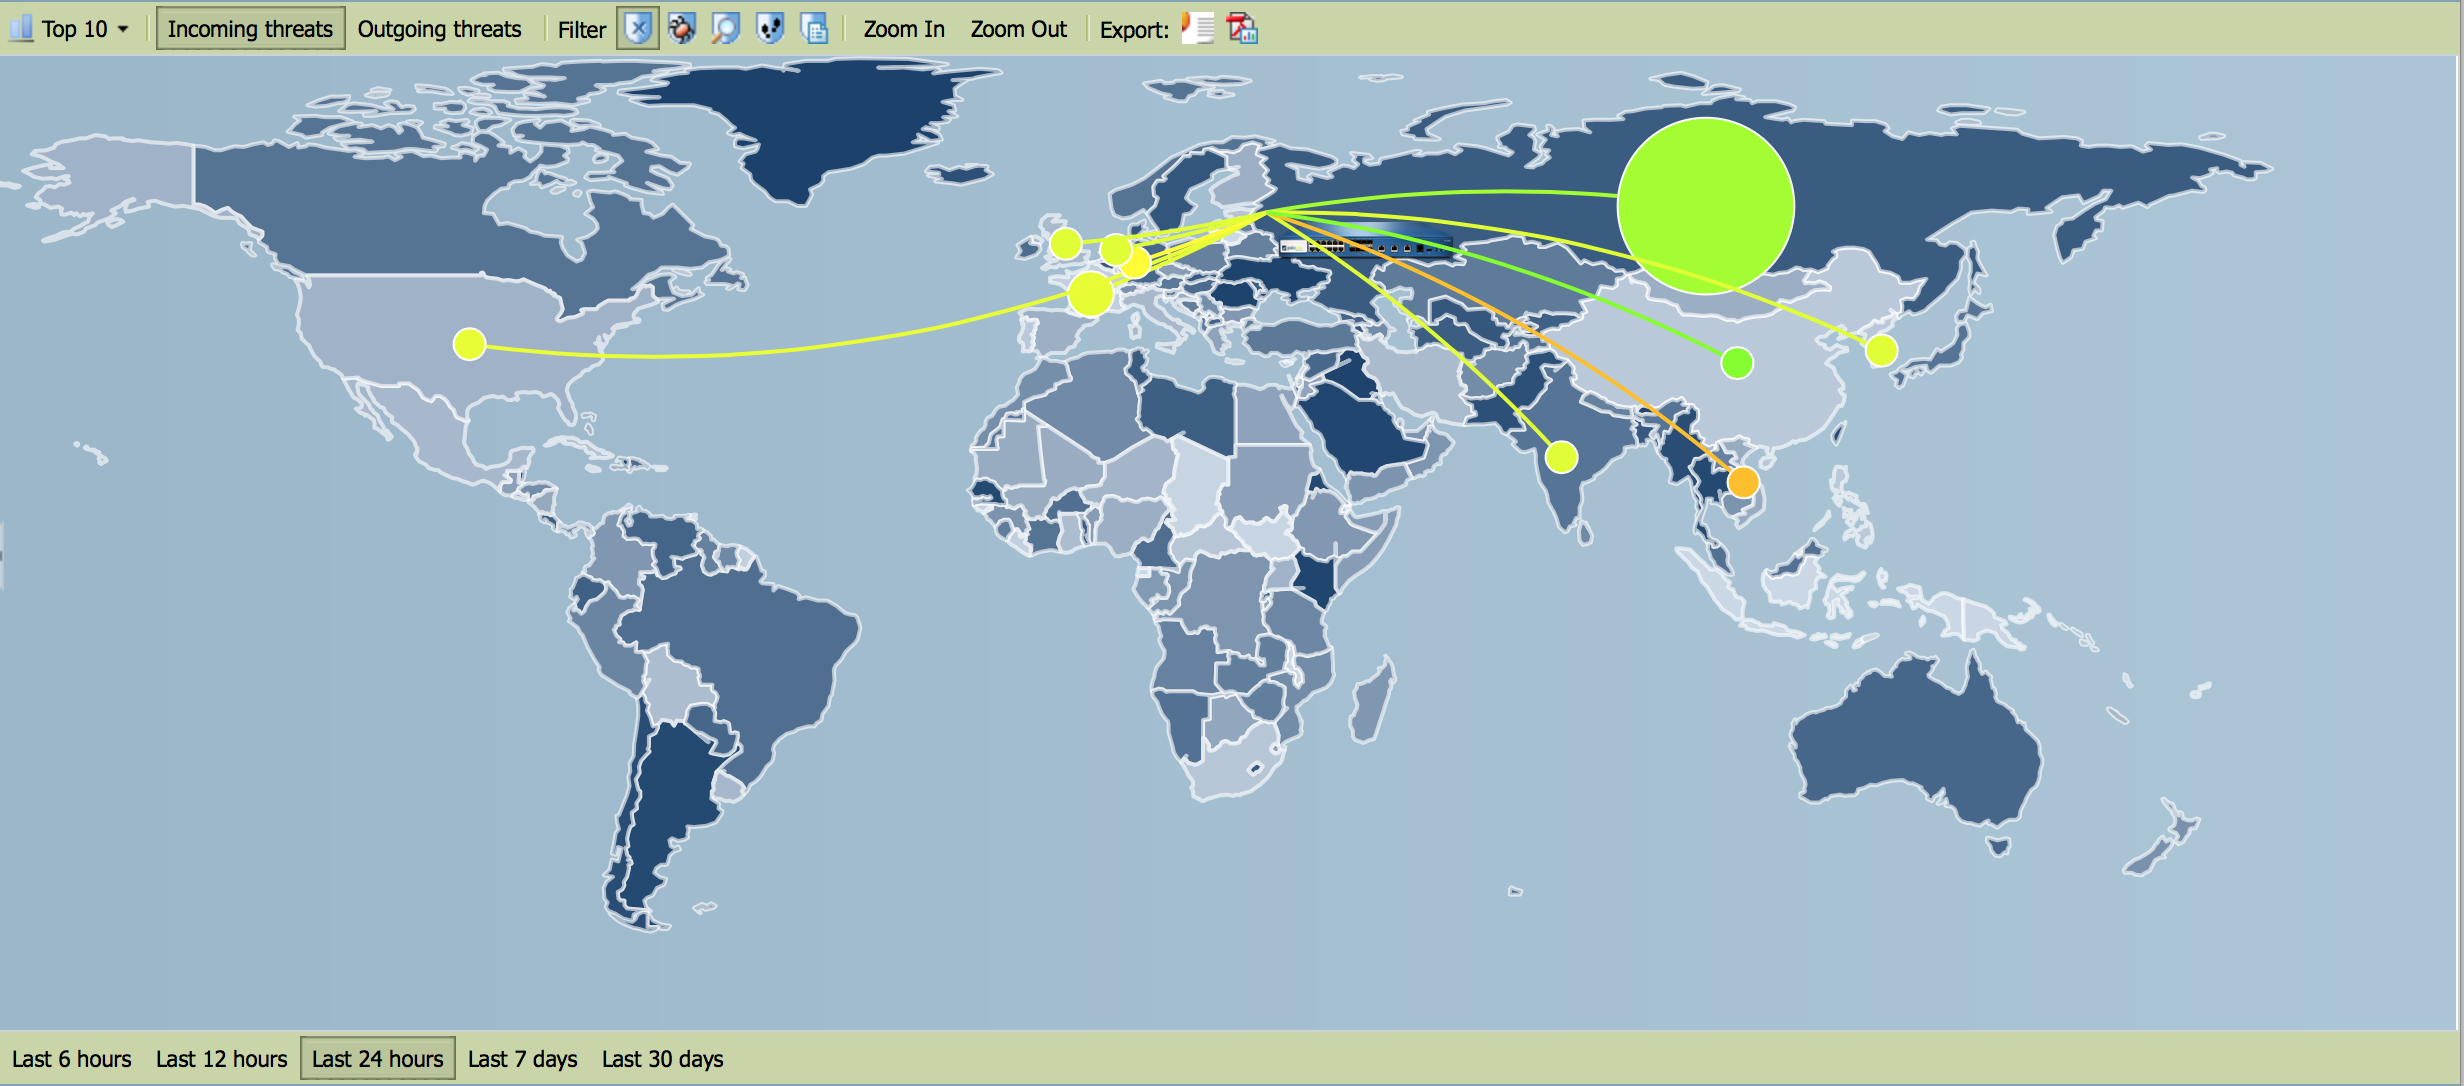Switch to Outgoing threats
The image size is (2464, 1086).
pyautogui.click(x=439, y=29)
